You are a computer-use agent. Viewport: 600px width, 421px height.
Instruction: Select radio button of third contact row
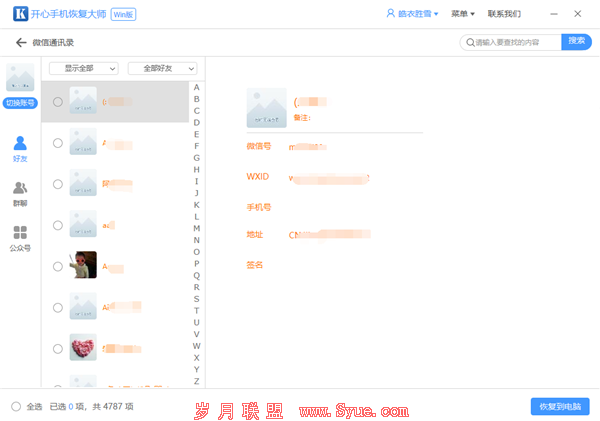point(58,184)
